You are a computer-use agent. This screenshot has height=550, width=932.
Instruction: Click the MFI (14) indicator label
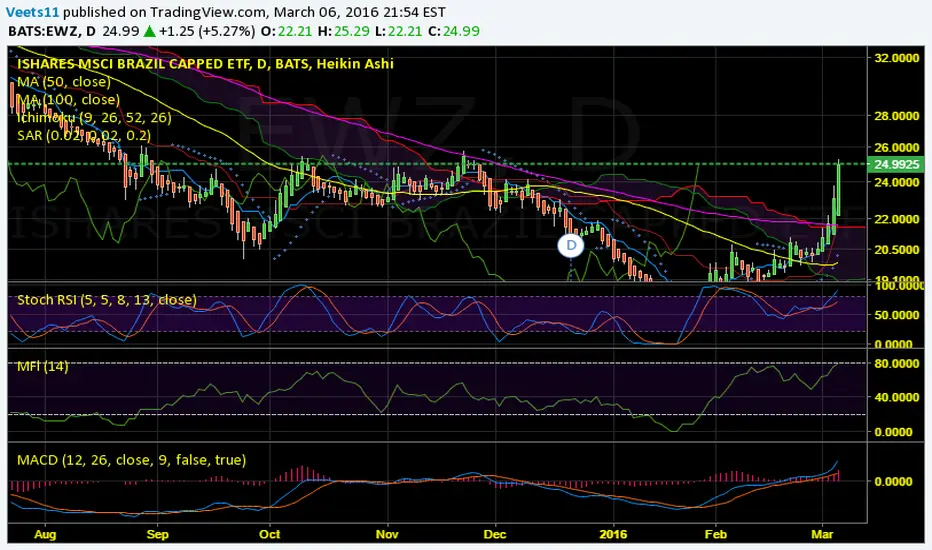click(x=42, y=366)
